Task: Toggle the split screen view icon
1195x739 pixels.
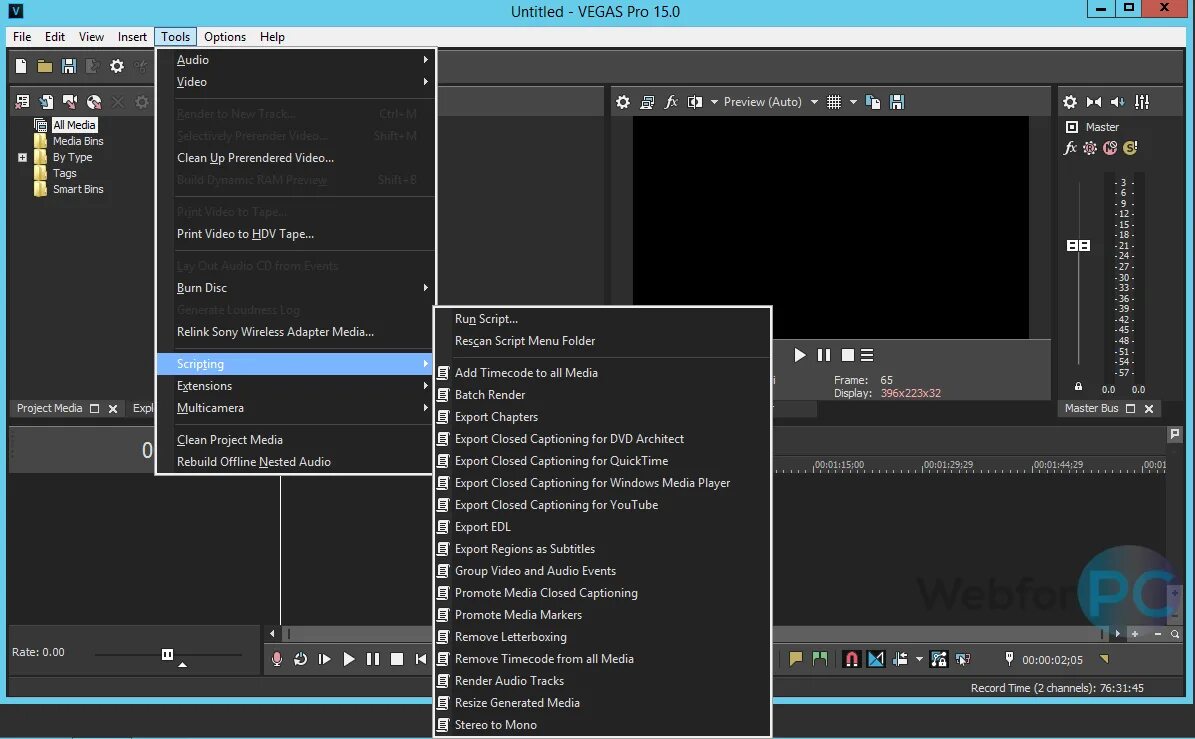Action: click(694, 102)
